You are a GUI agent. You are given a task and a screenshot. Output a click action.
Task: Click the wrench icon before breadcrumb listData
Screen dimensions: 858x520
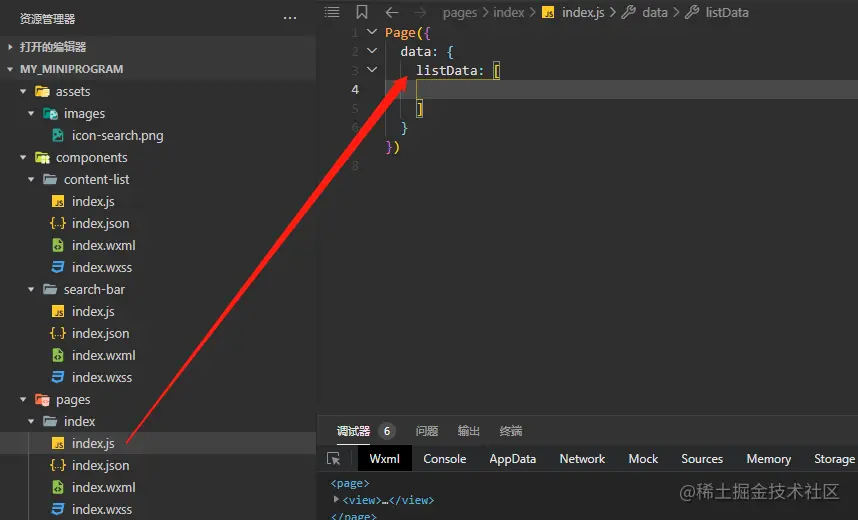click(x=692, y=12)
